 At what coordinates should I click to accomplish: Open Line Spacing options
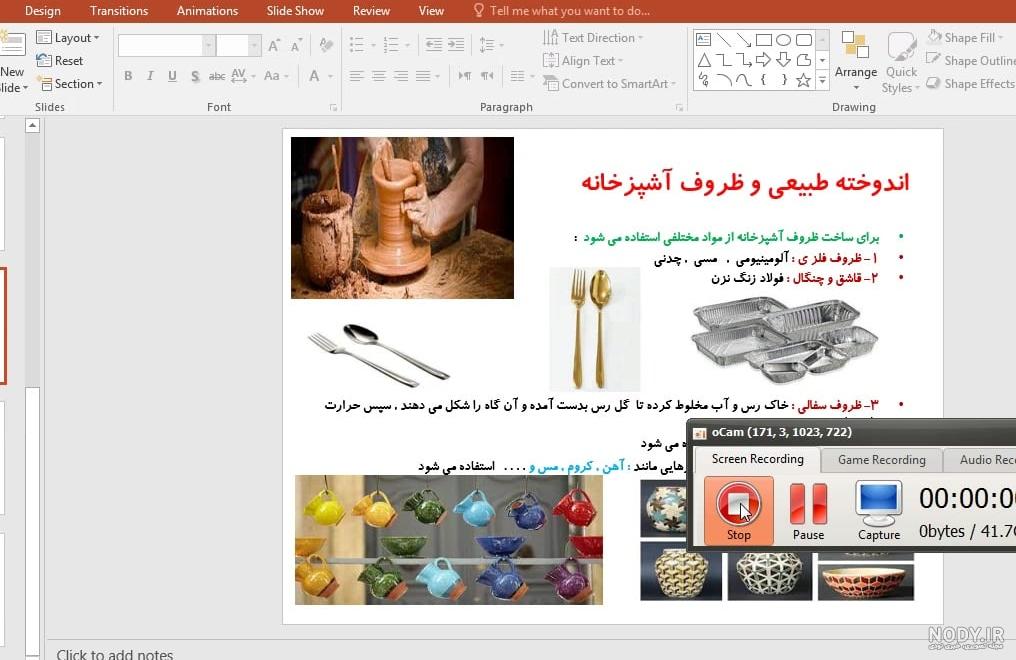click(x=491, y=45)
